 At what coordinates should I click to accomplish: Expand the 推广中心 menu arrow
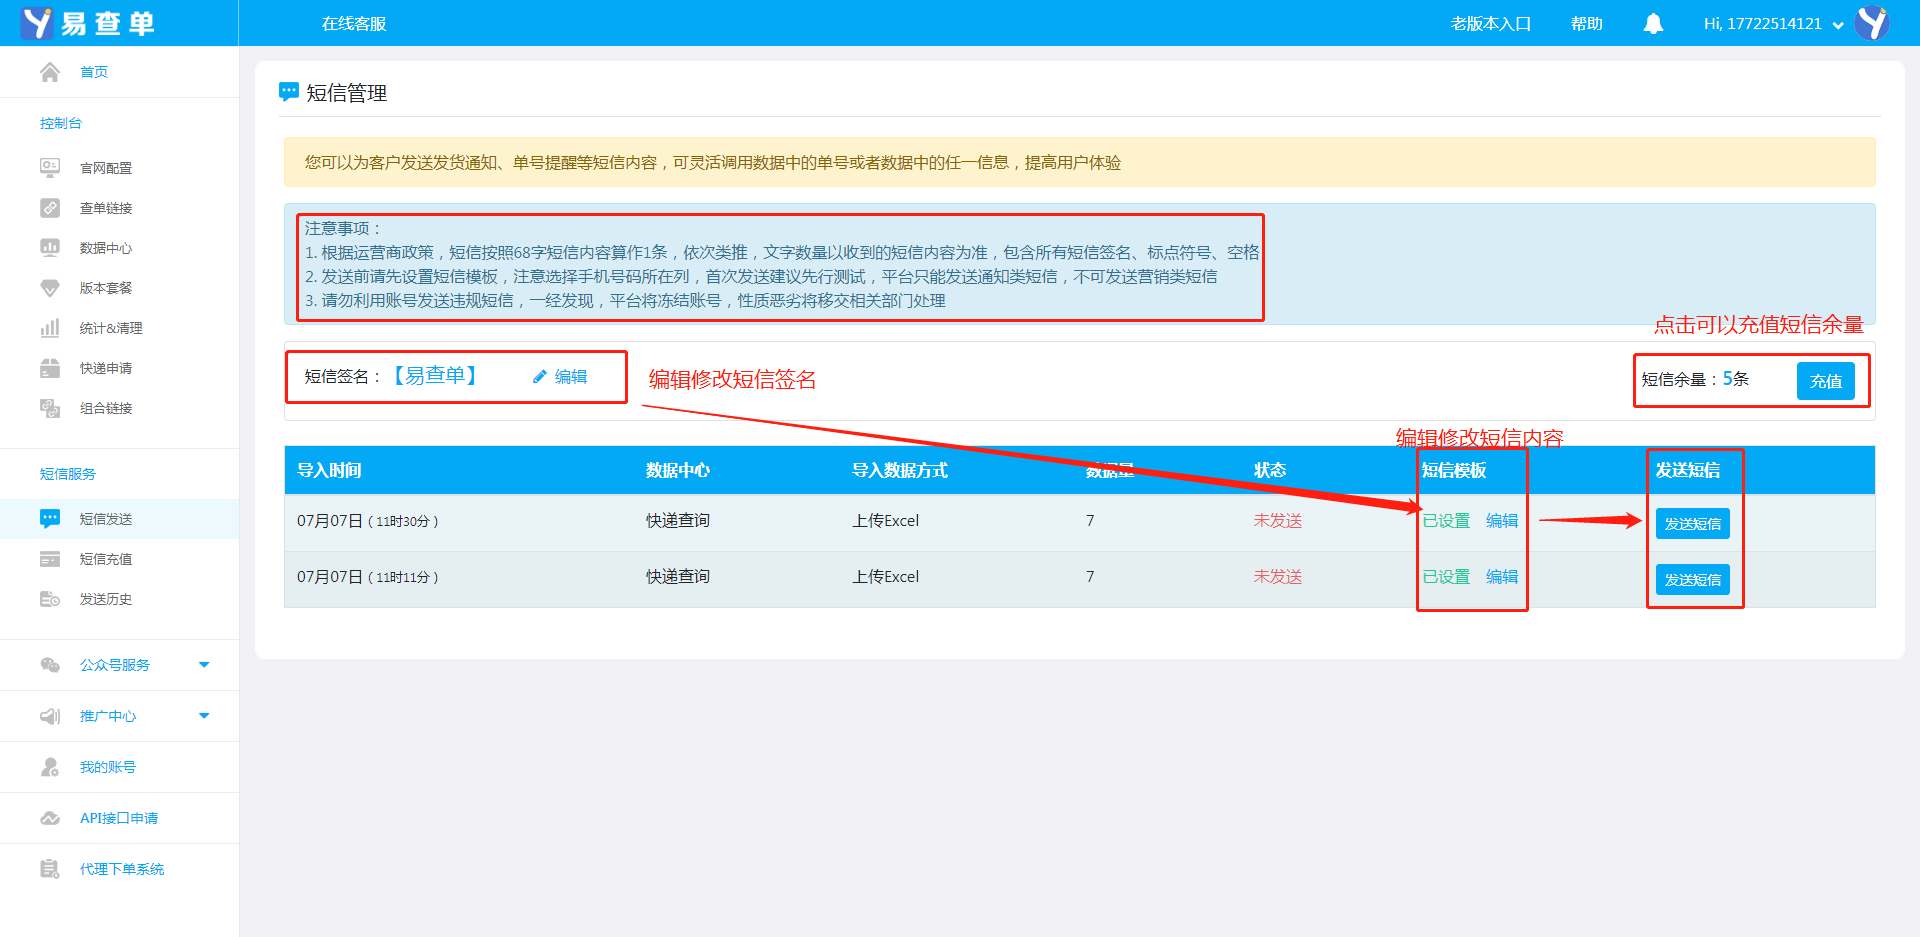[204, 716]
